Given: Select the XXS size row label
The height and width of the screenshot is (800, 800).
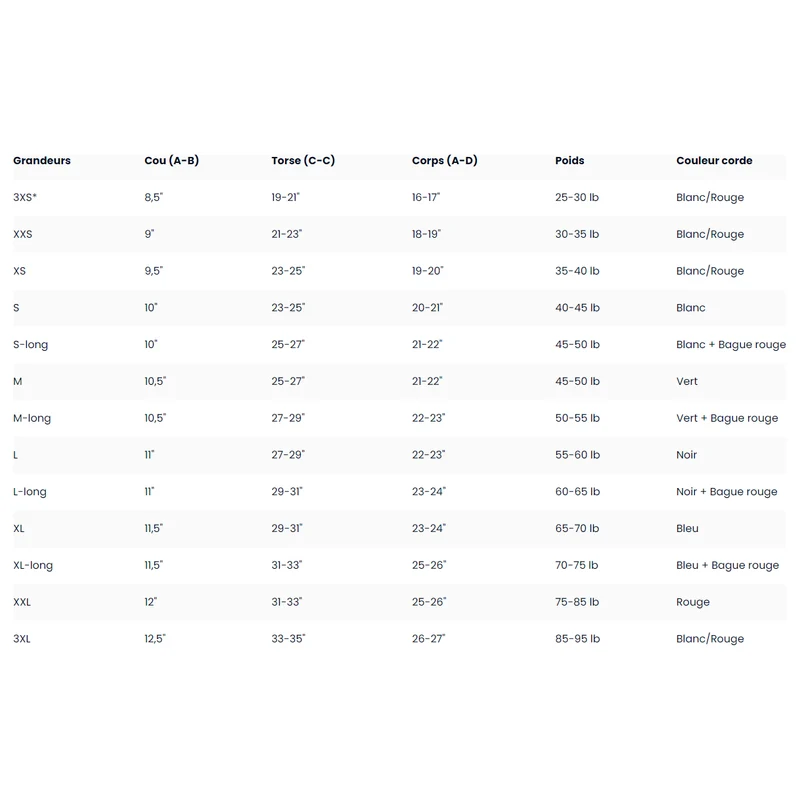Looking at the screenshot, I should click(22, 234).
